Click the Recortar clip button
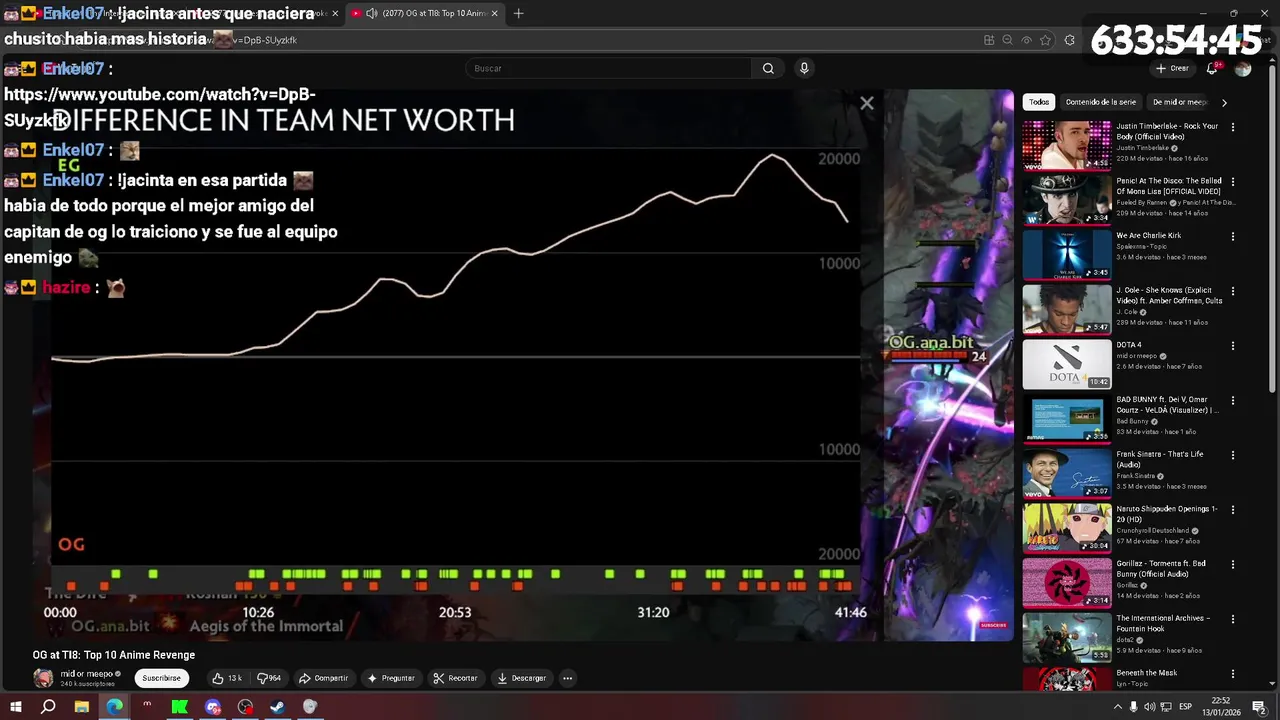This screenshot has width=1280, height=720. [455, 678]
